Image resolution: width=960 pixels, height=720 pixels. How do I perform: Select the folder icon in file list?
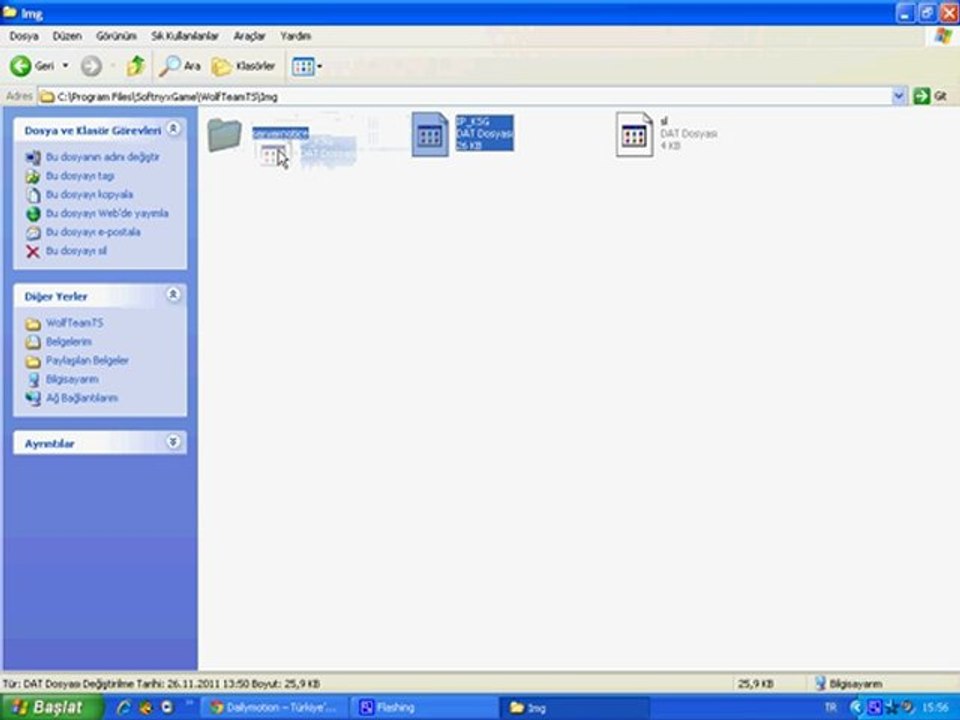point(224,134)
